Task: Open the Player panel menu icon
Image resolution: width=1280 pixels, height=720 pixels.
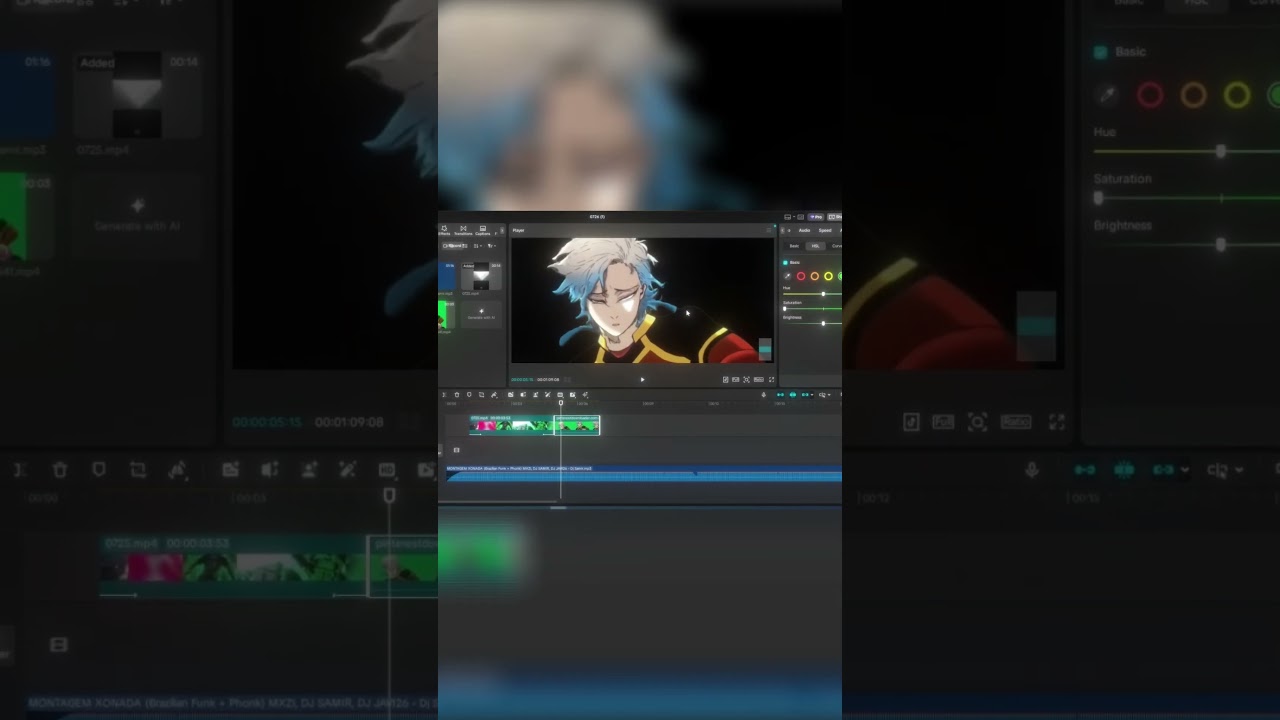Action: pos(769,230)
